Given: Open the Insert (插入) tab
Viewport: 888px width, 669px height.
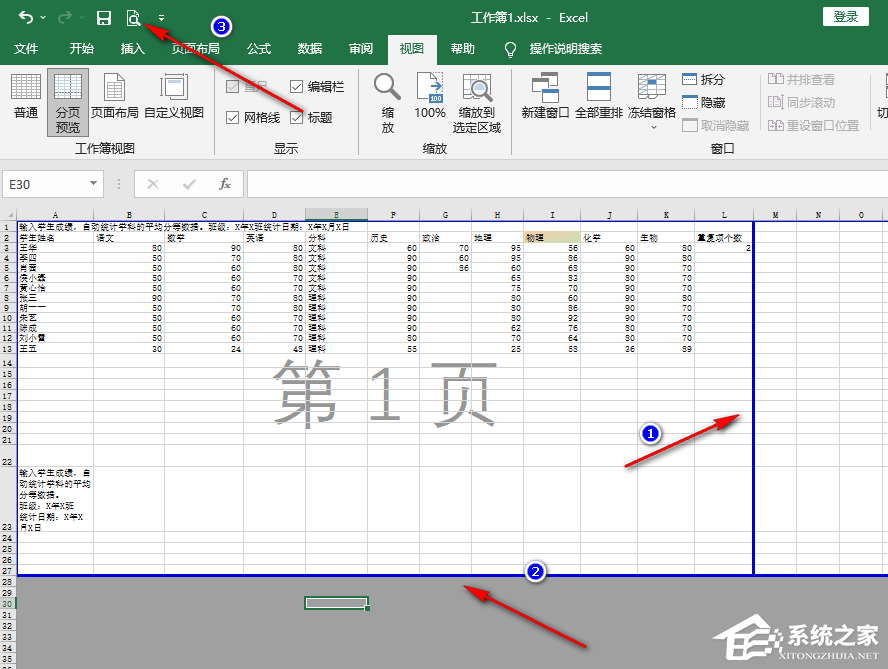Looking at the screenshot, I should (x=133, y=49).
